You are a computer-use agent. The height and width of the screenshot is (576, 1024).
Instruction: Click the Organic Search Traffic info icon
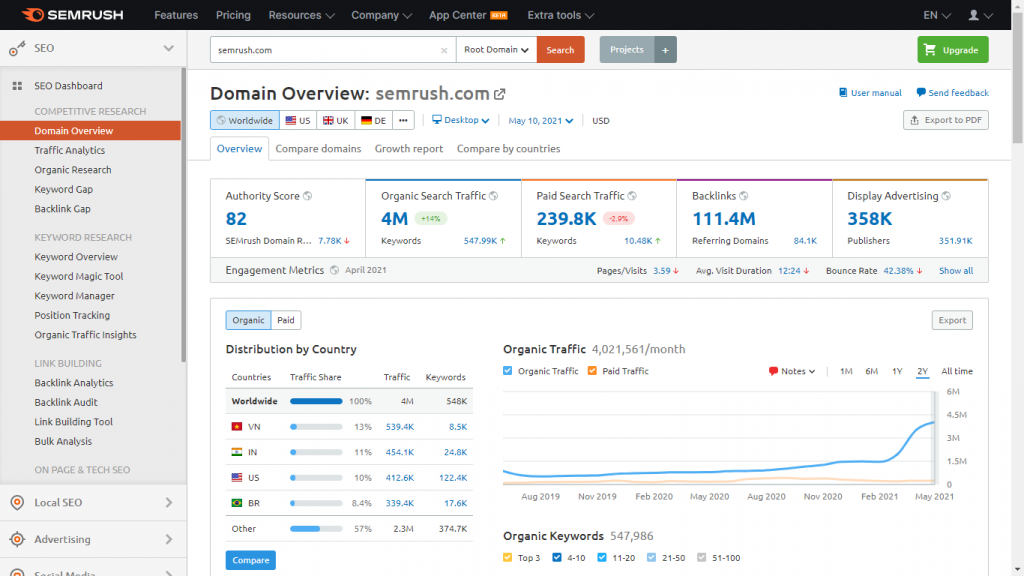494,196
